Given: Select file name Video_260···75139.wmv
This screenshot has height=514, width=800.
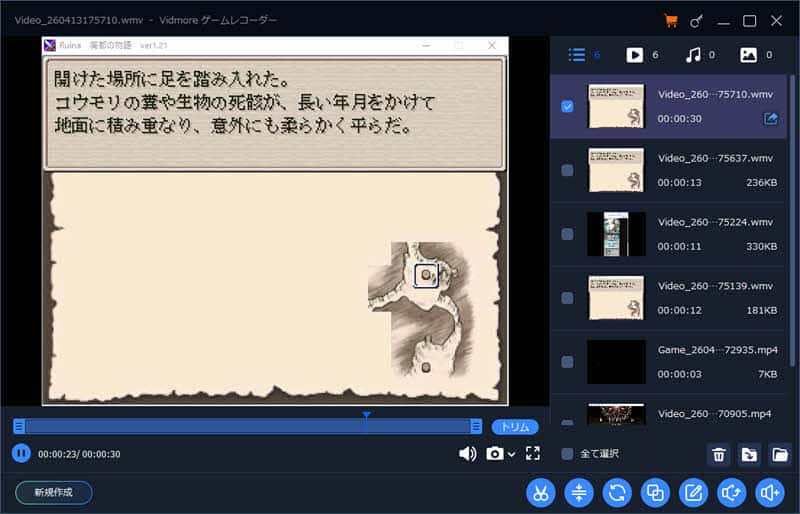Looking at the screenshot, I should (715, 286).
